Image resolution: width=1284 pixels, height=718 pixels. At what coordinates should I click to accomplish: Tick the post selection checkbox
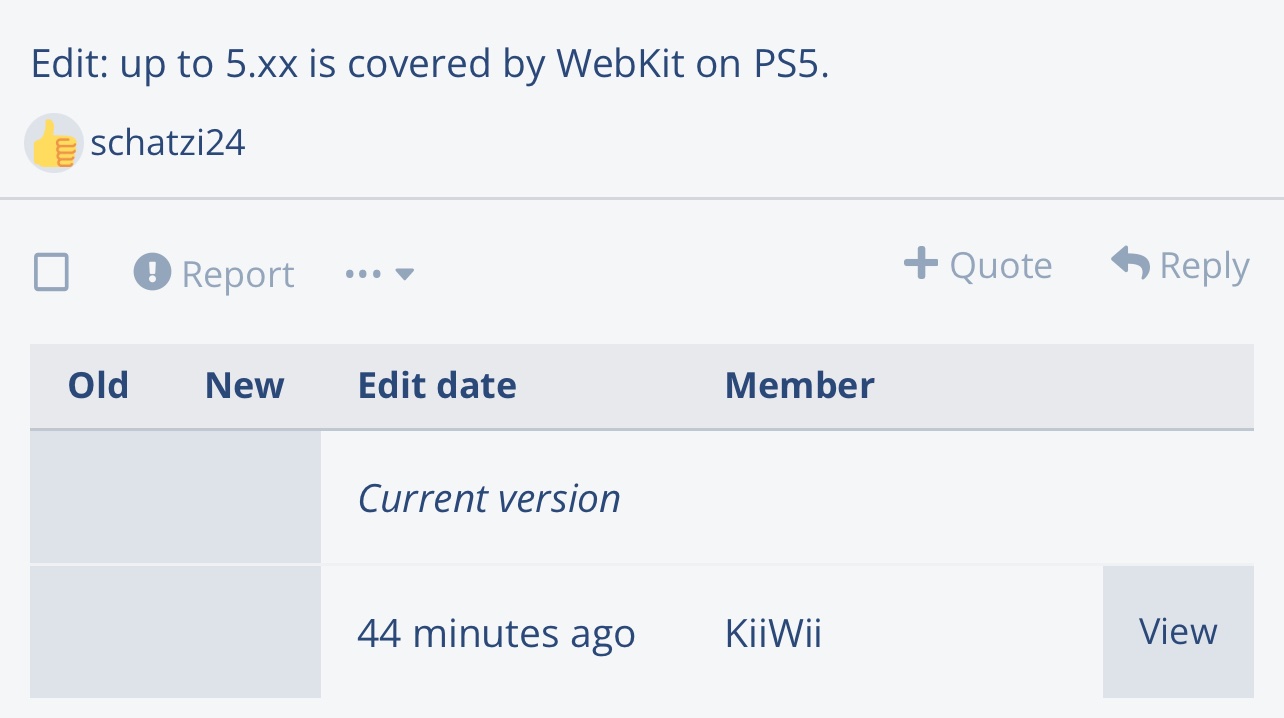52,272
